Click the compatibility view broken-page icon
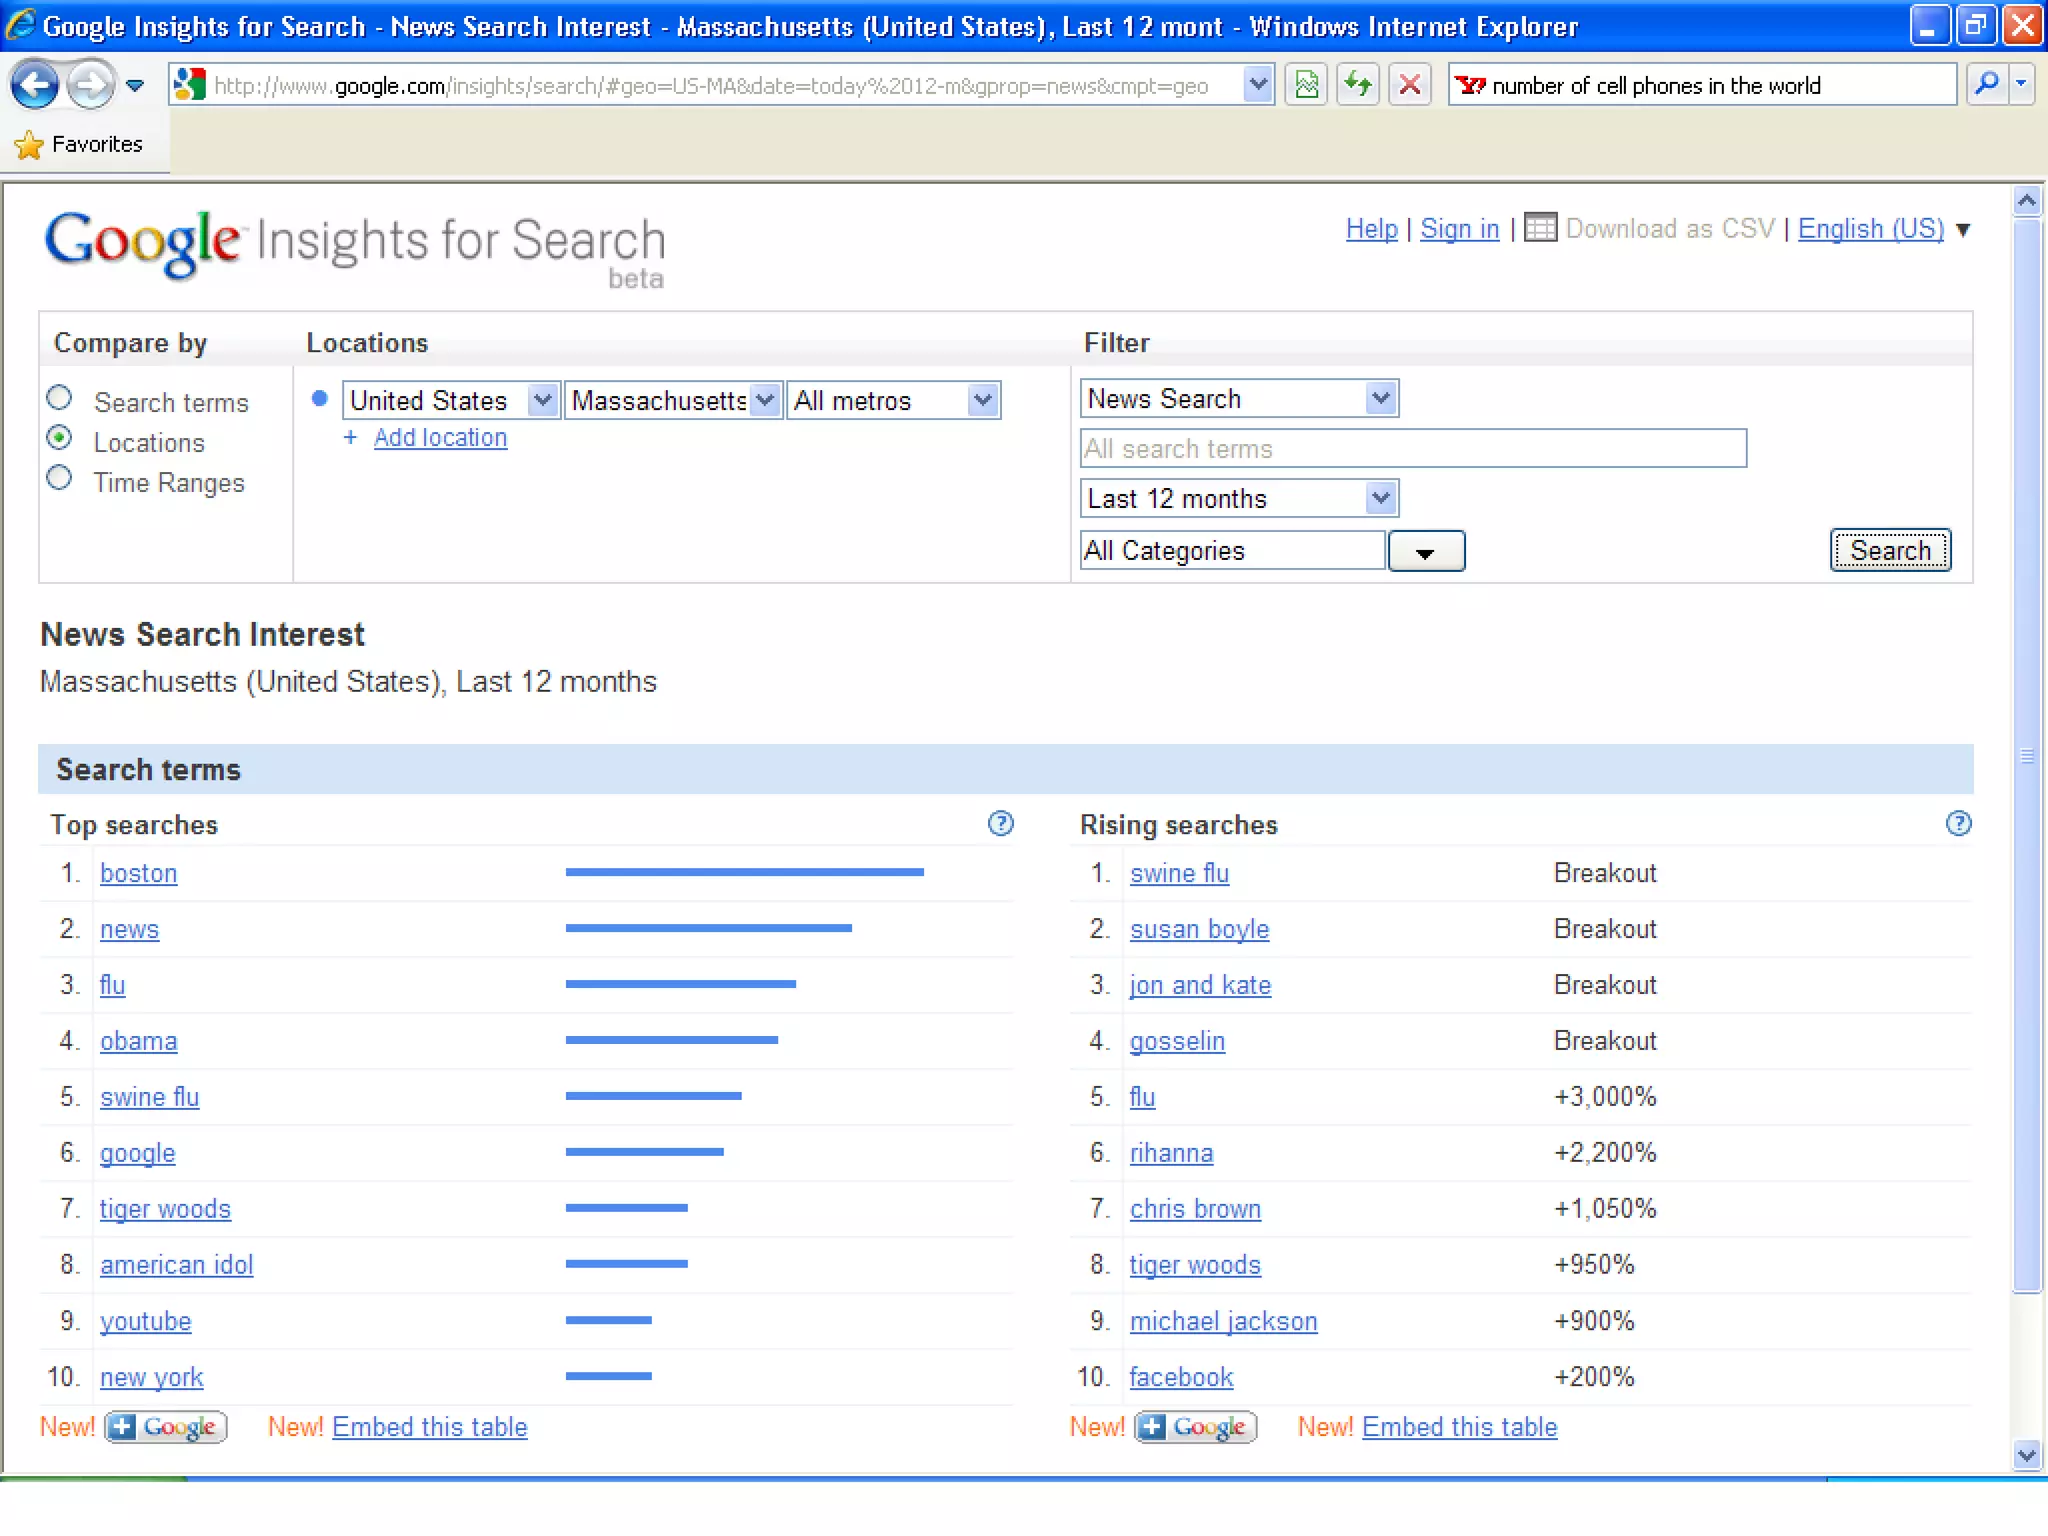Screen dimensions: 2048x1536 [x=1306, y=85]
